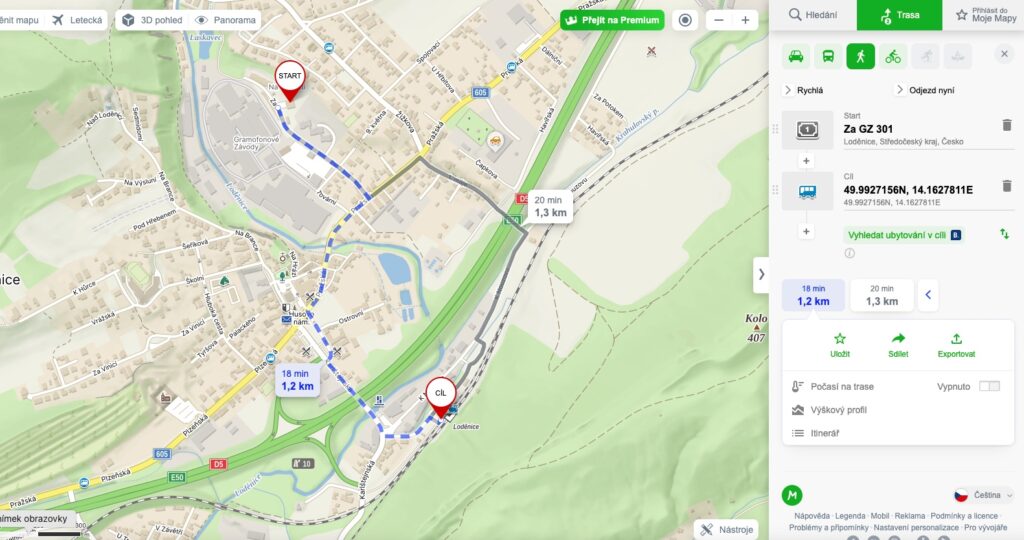The image size is (1024, 540).
Task: Switch to the Hledání tab
Action: click(813, 15)
